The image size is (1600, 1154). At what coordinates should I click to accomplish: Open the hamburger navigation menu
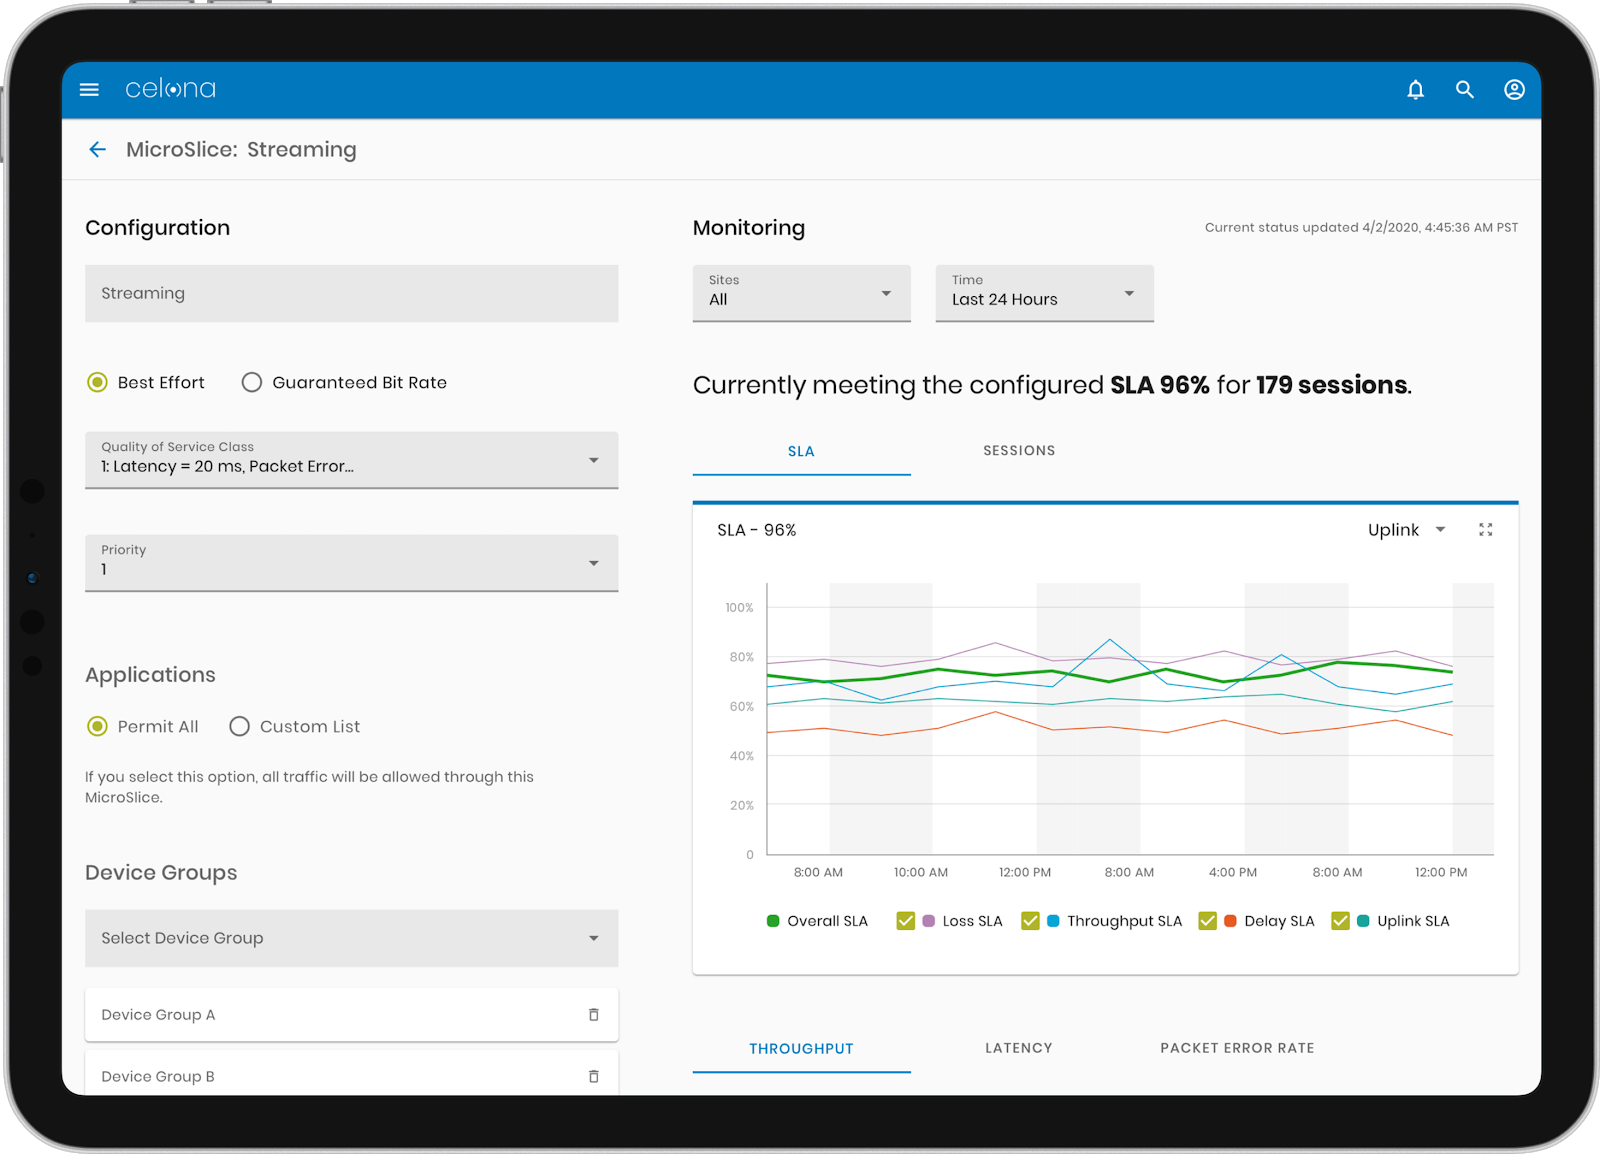(89, 89)
